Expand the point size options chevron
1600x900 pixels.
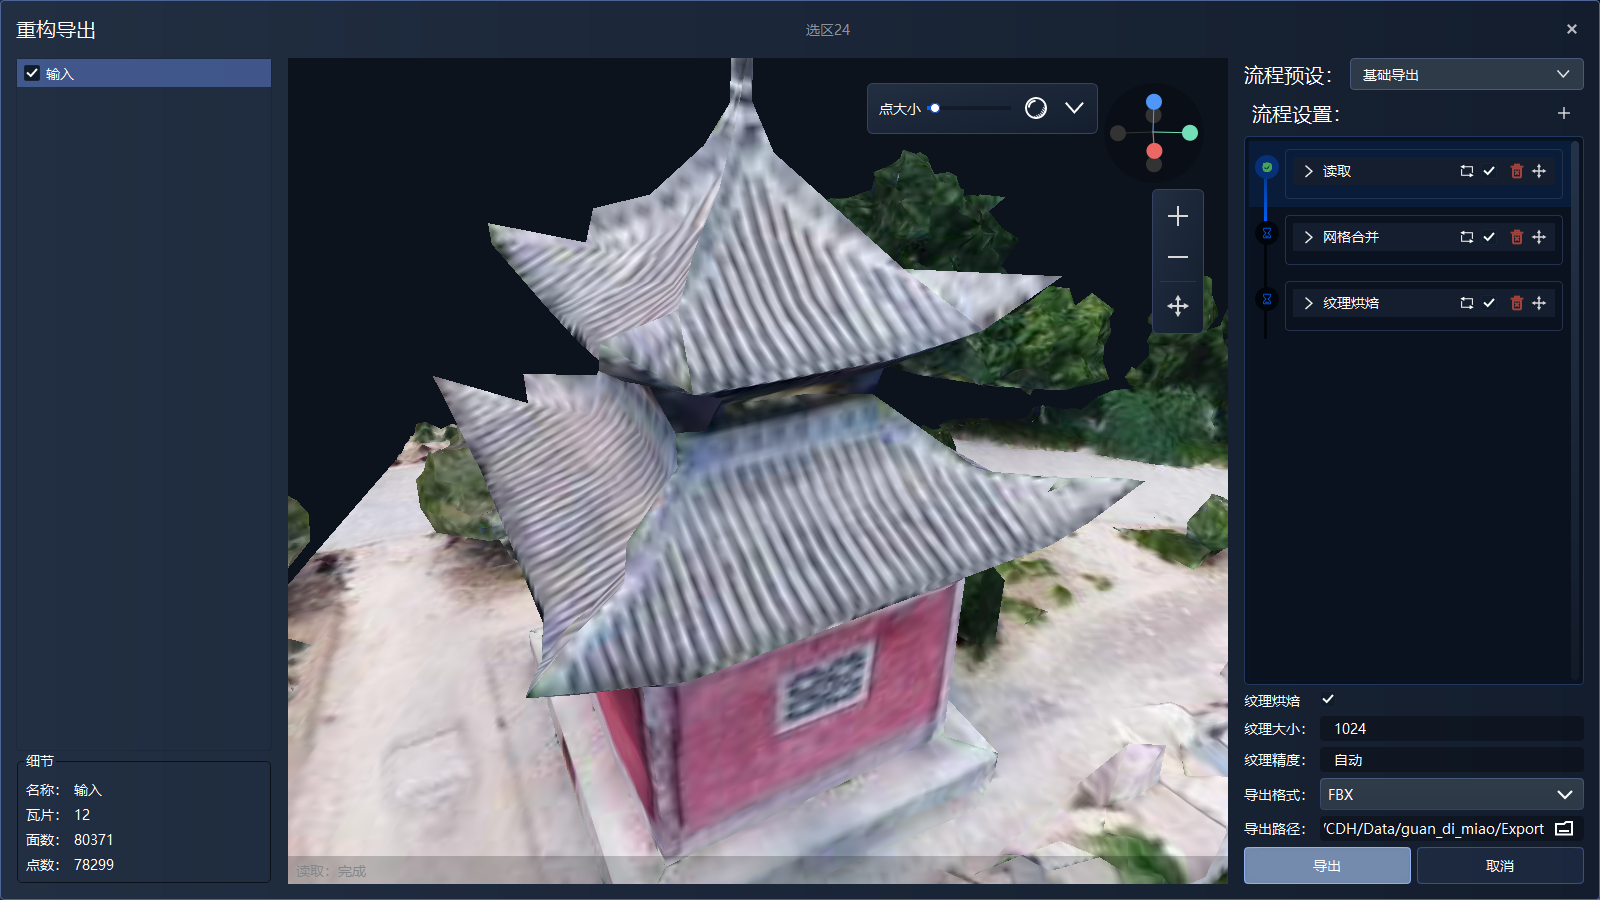1074,108
